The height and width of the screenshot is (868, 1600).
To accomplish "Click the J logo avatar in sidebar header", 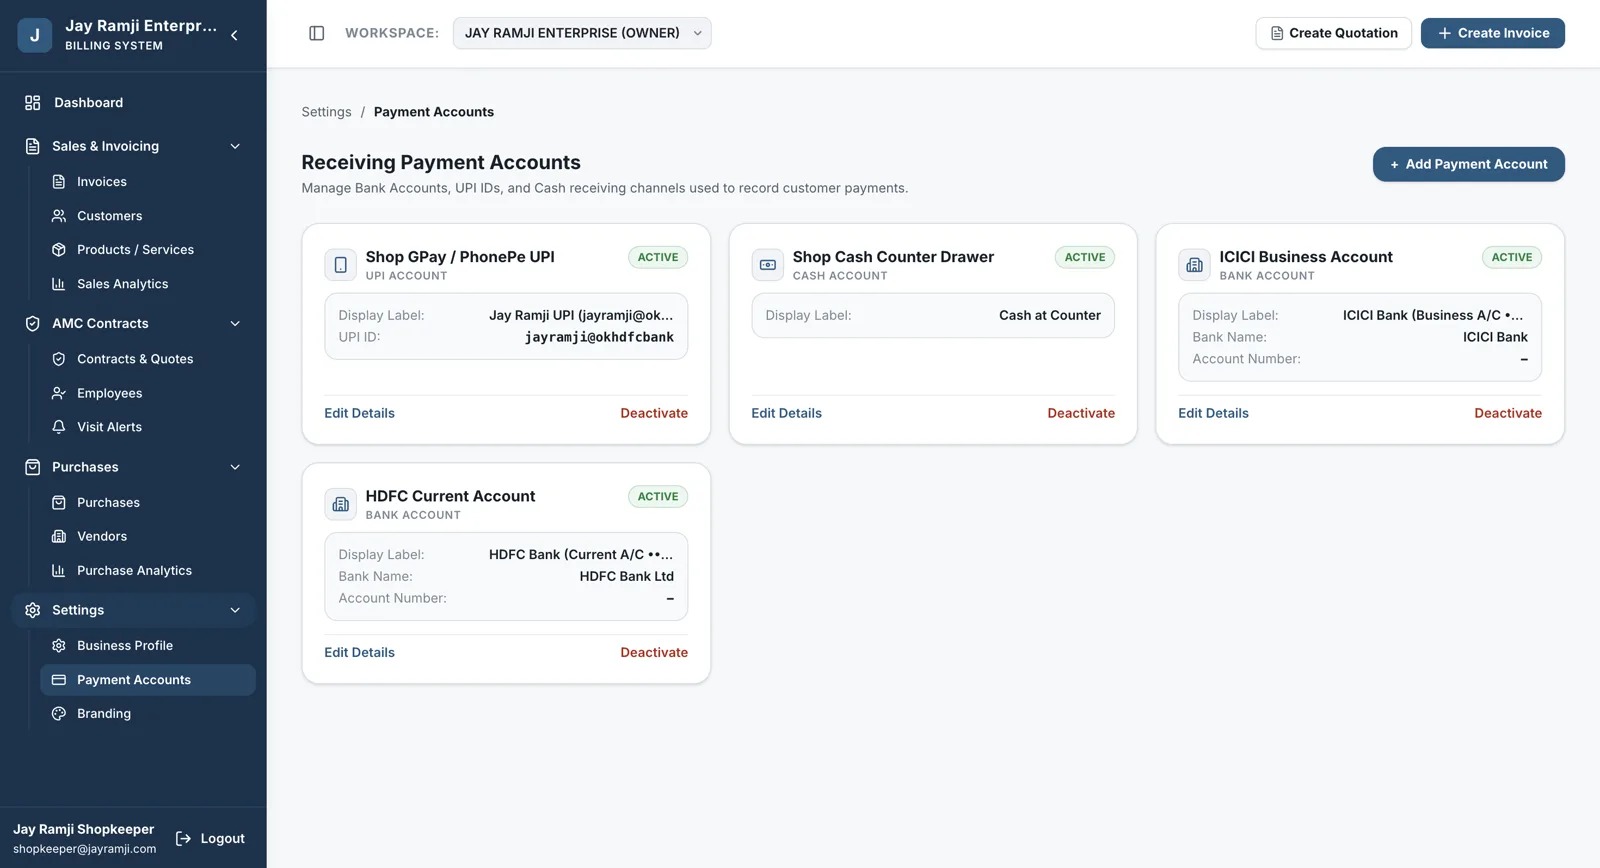I will pos(35,35).
